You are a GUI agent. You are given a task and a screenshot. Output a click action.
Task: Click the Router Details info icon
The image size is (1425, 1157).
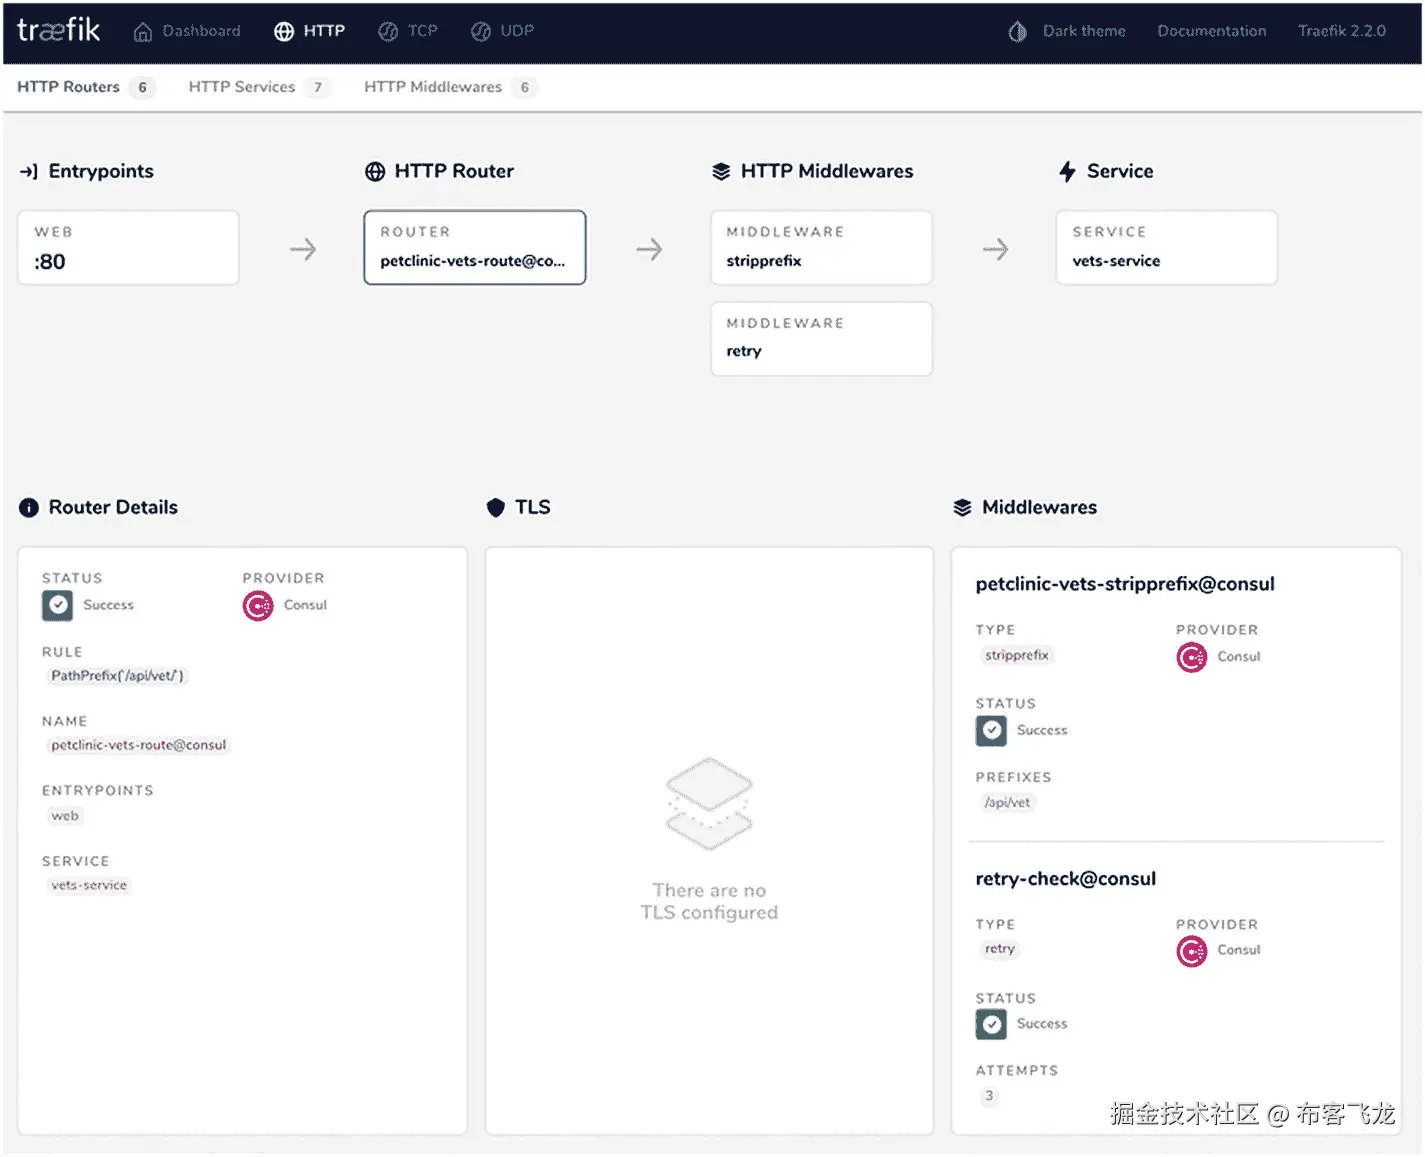click(29, 508)
